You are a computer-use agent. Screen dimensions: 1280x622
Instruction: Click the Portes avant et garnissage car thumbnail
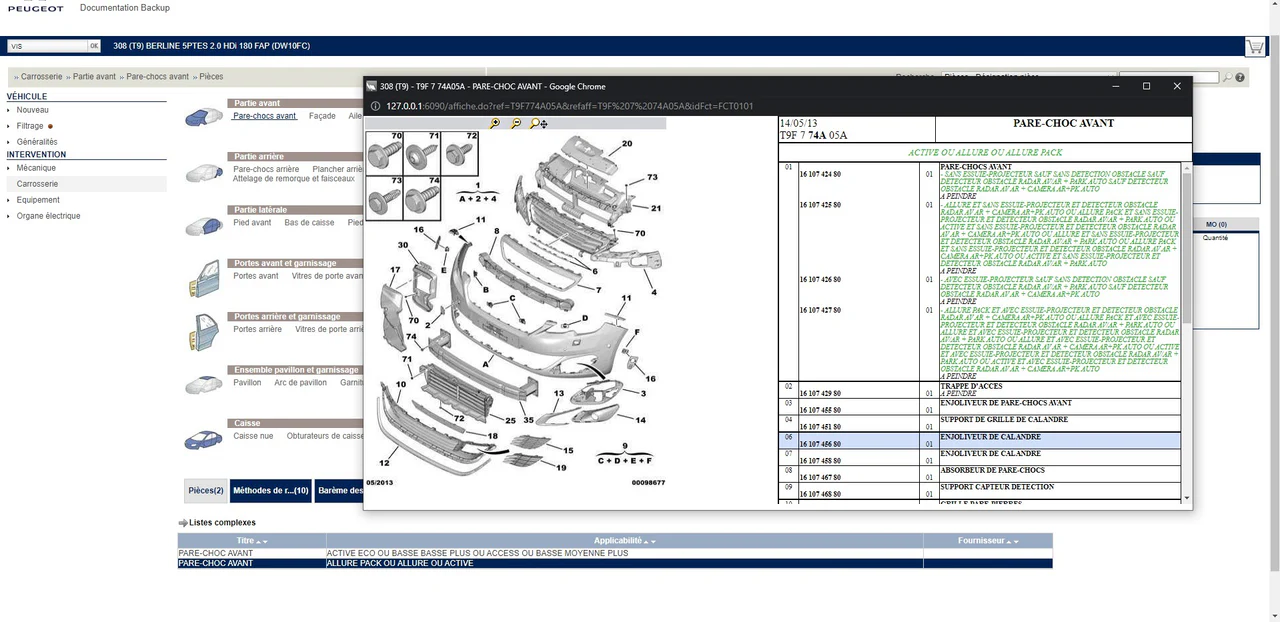[203, 278]
